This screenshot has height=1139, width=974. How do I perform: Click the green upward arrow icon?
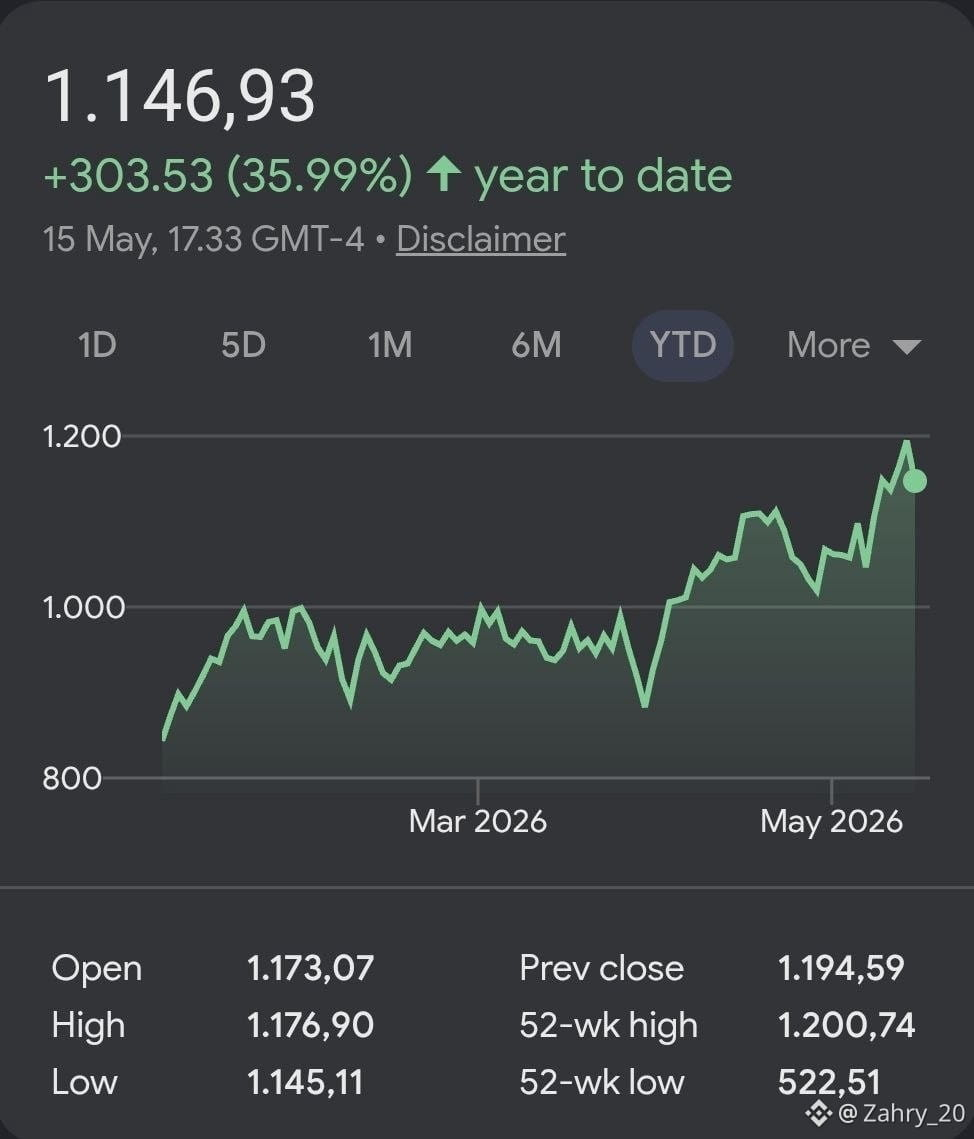(444, 175)
